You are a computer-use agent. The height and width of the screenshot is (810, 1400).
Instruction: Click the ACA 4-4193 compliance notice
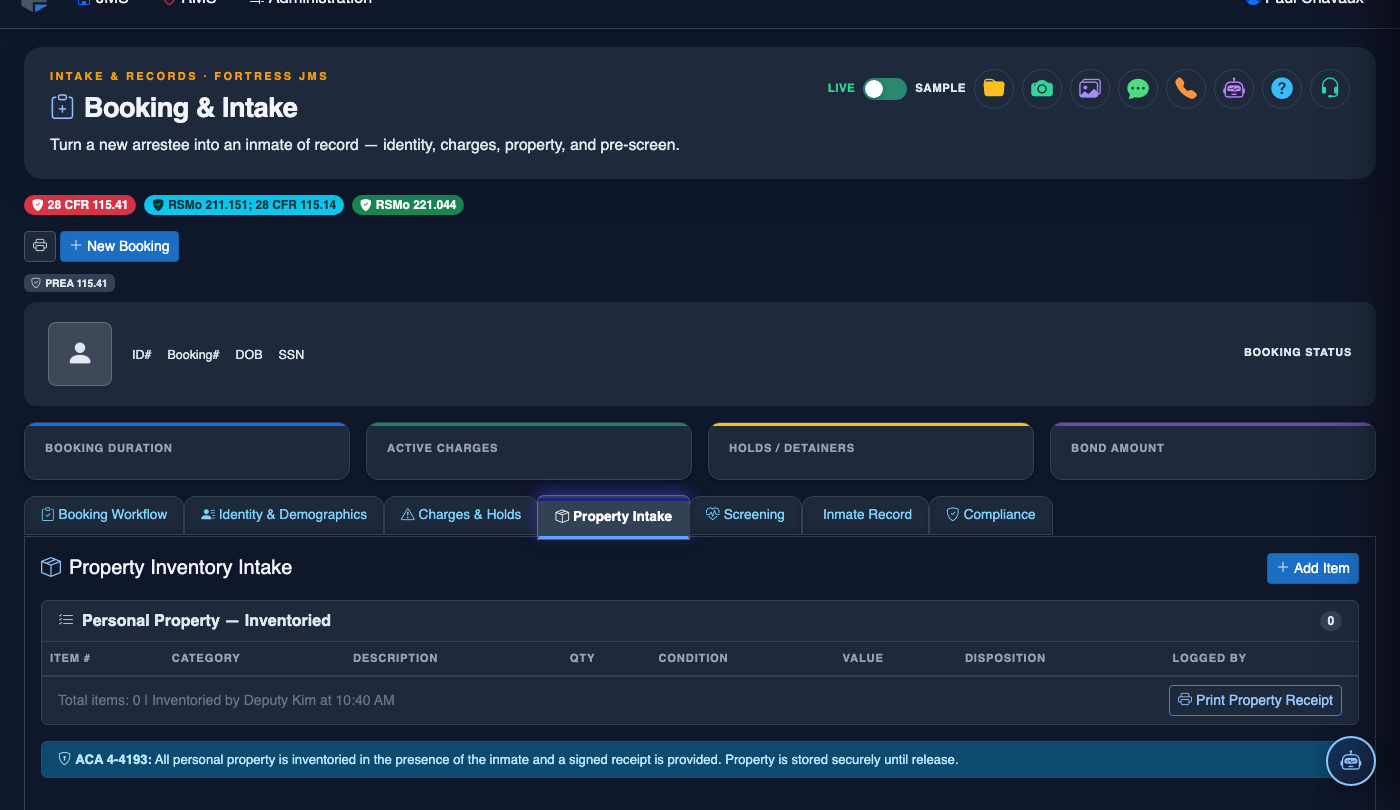[x=700, y=760]
